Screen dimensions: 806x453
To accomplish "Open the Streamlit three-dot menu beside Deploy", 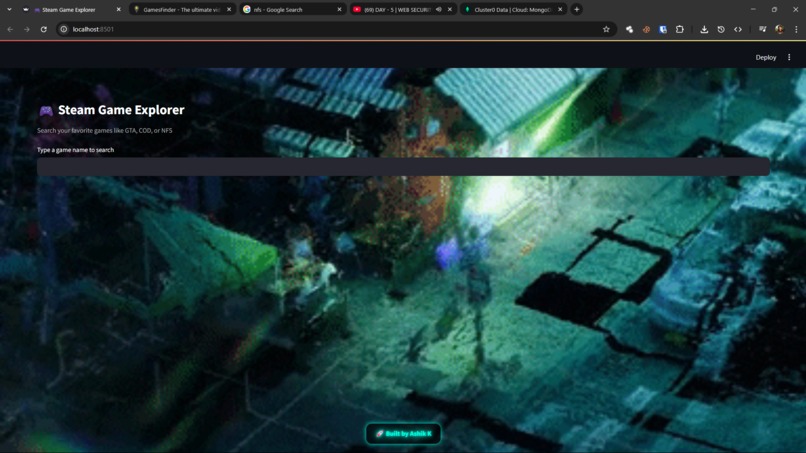I will [x=789, y=58].
